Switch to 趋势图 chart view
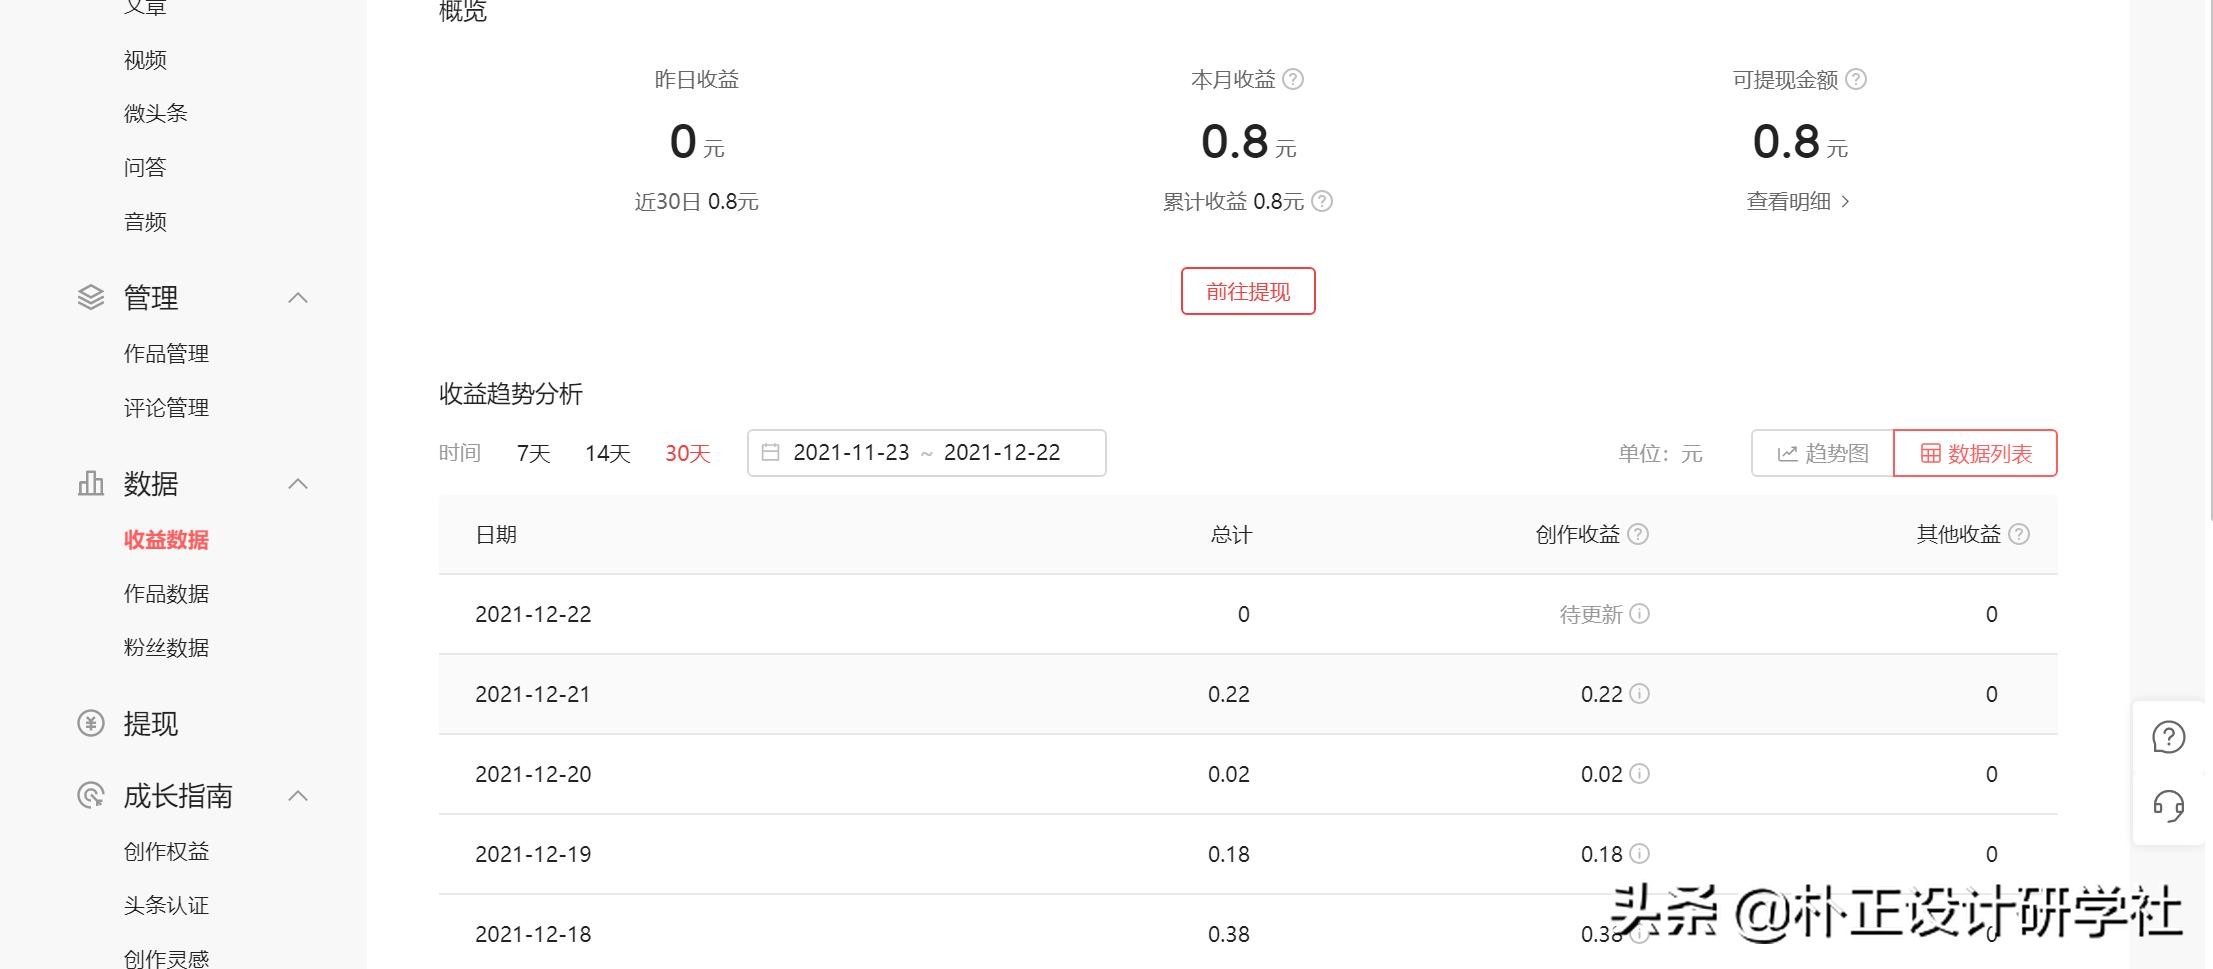Viewport: 2213px width, 969px height. tap(1822, 453)
